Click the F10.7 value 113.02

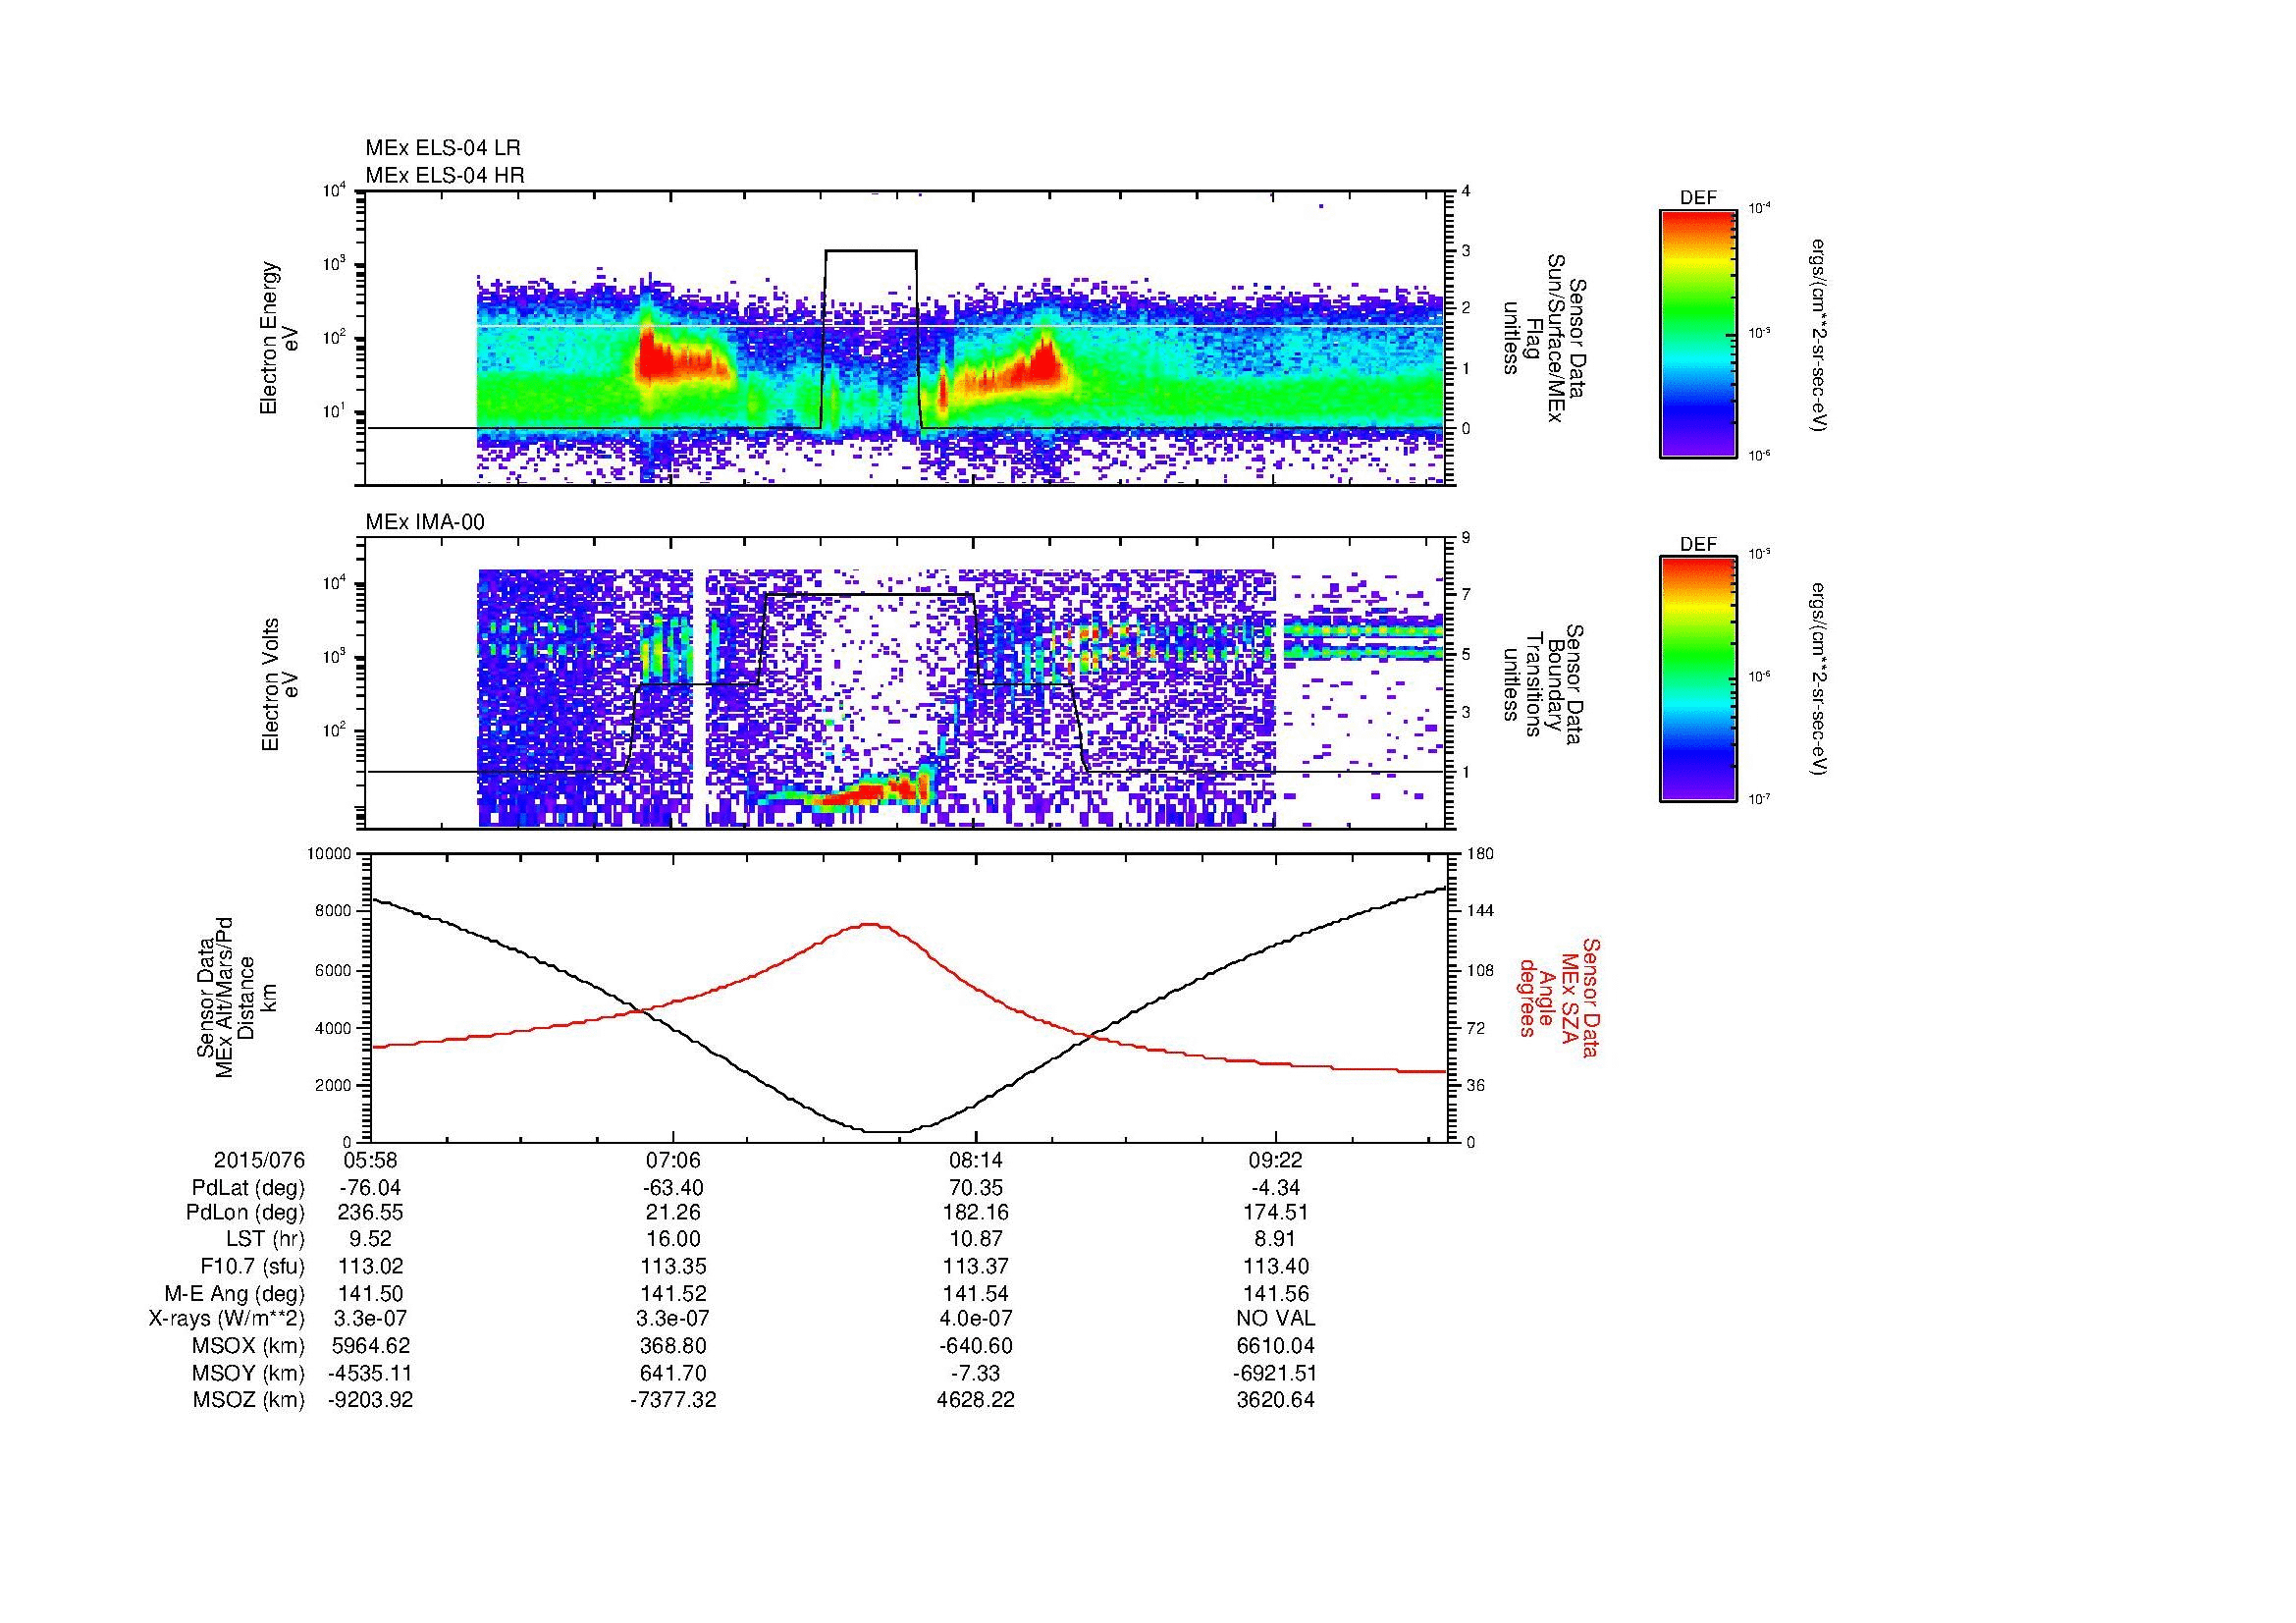click(371, 1266)
